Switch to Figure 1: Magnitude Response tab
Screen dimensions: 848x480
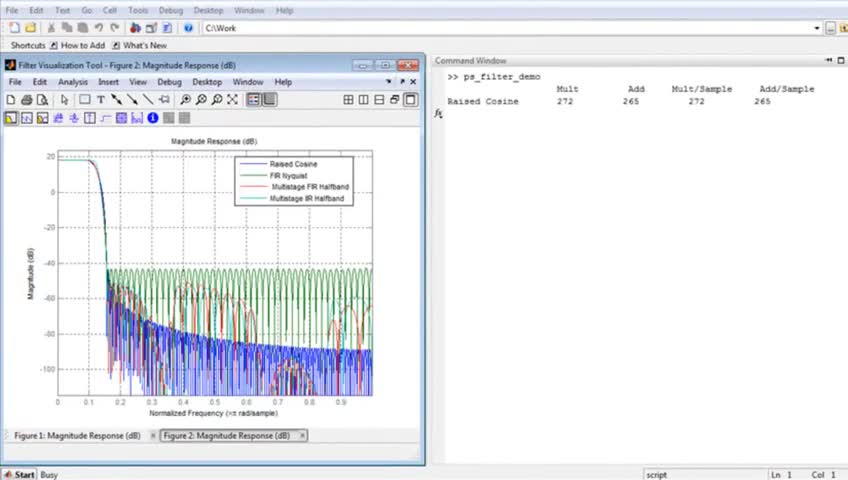[x=77, y=435]
